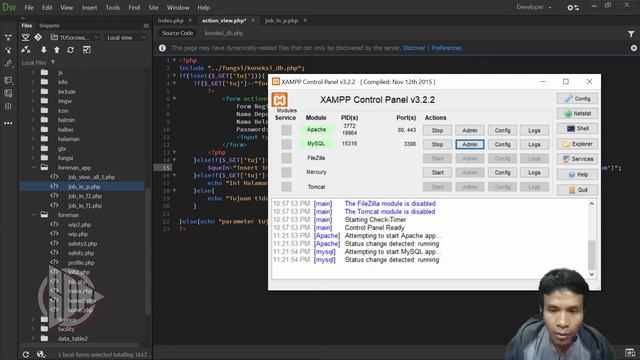Start the Mercury module

click(x=437, y=173)
